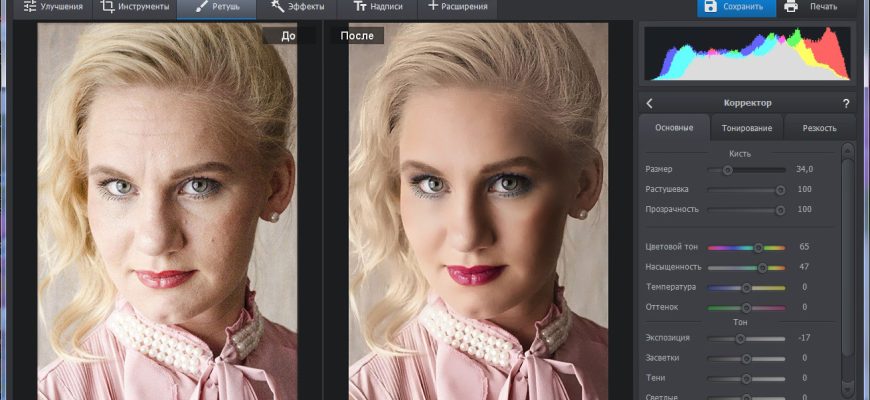Click the floppy disk save icon
Viewport: 870px width, 400px height.
(x=710, y=7)
